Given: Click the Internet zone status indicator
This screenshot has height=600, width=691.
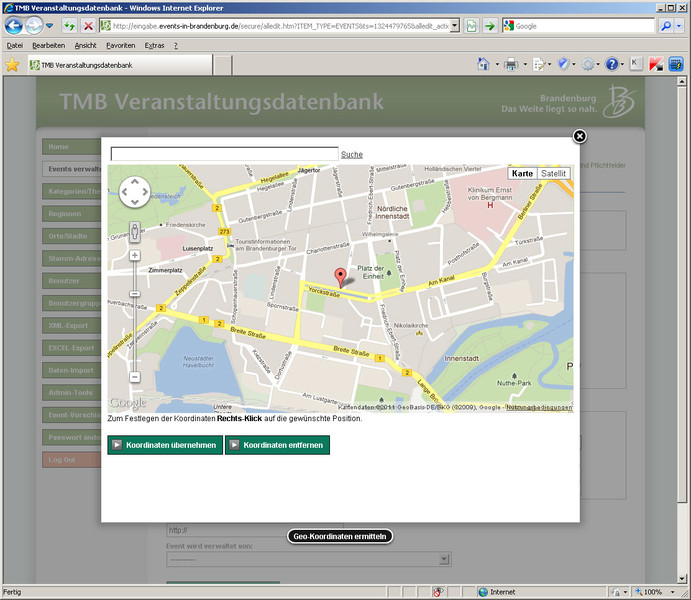Looking at the screenshot, I should (x=497, y=592).
